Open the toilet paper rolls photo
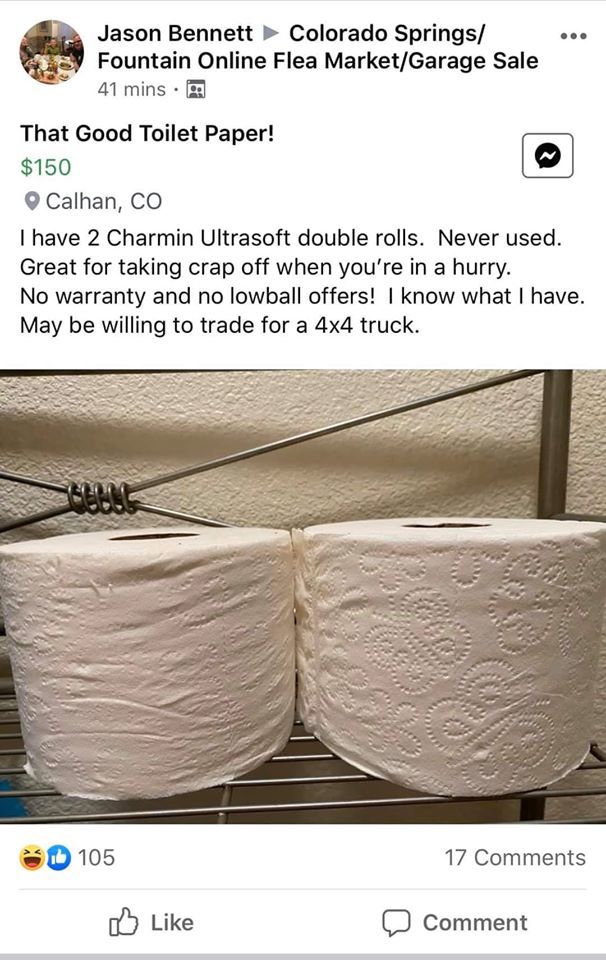Viewport: 606px width, 960px height. pyautogui.click(x=303, y=597)
